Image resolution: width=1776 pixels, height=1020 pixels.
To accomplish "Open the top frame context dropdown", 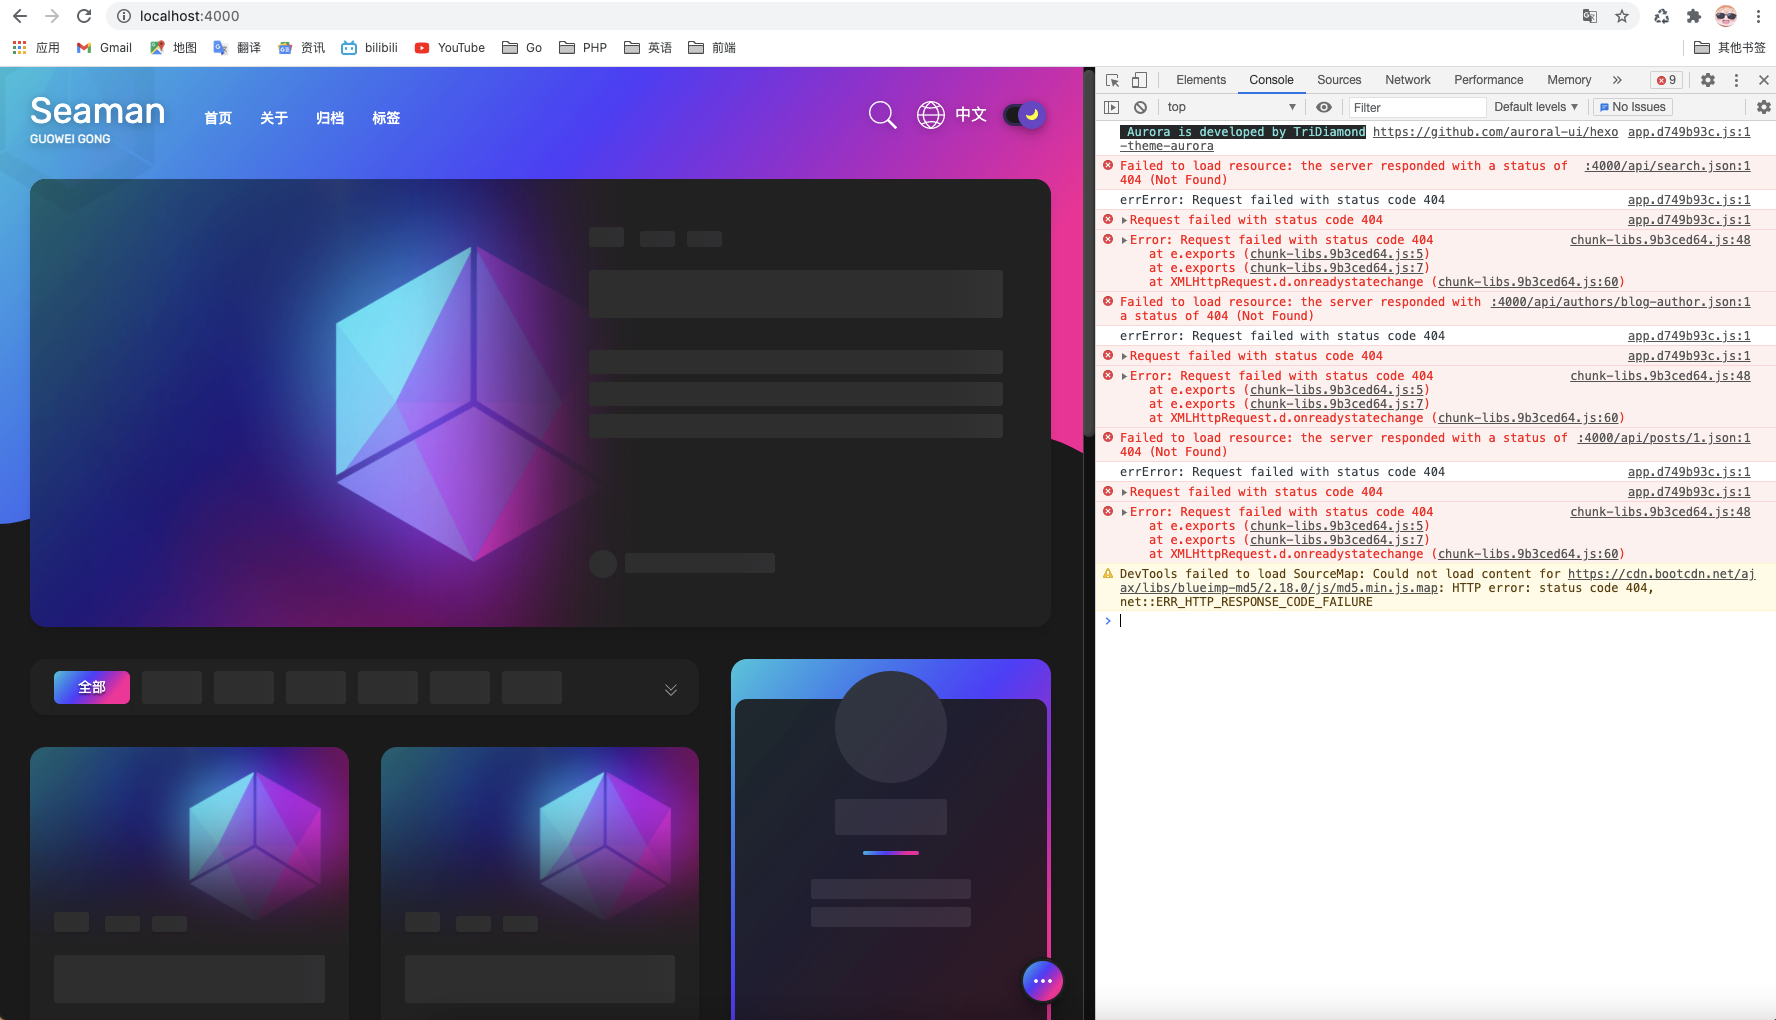I will tap(1231, 106).
